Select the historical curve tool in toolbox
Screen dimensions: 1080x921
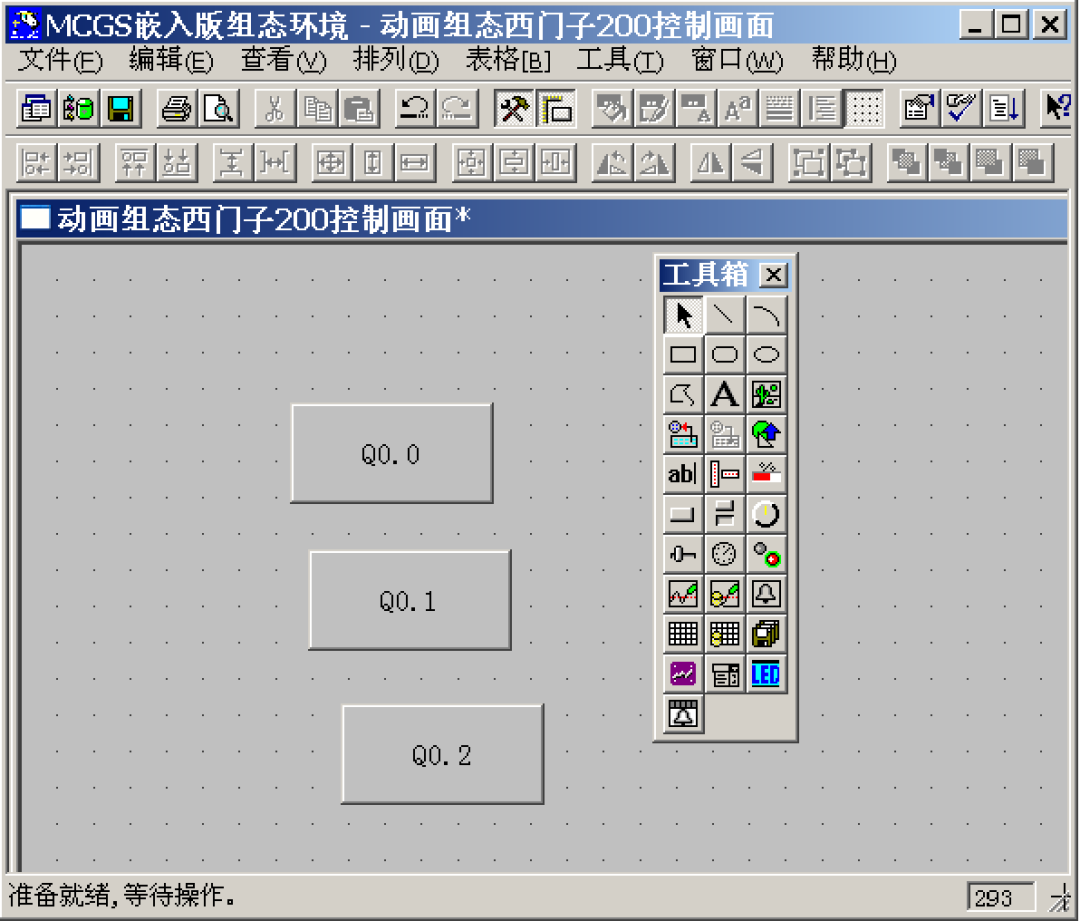(x=724, y=594)
